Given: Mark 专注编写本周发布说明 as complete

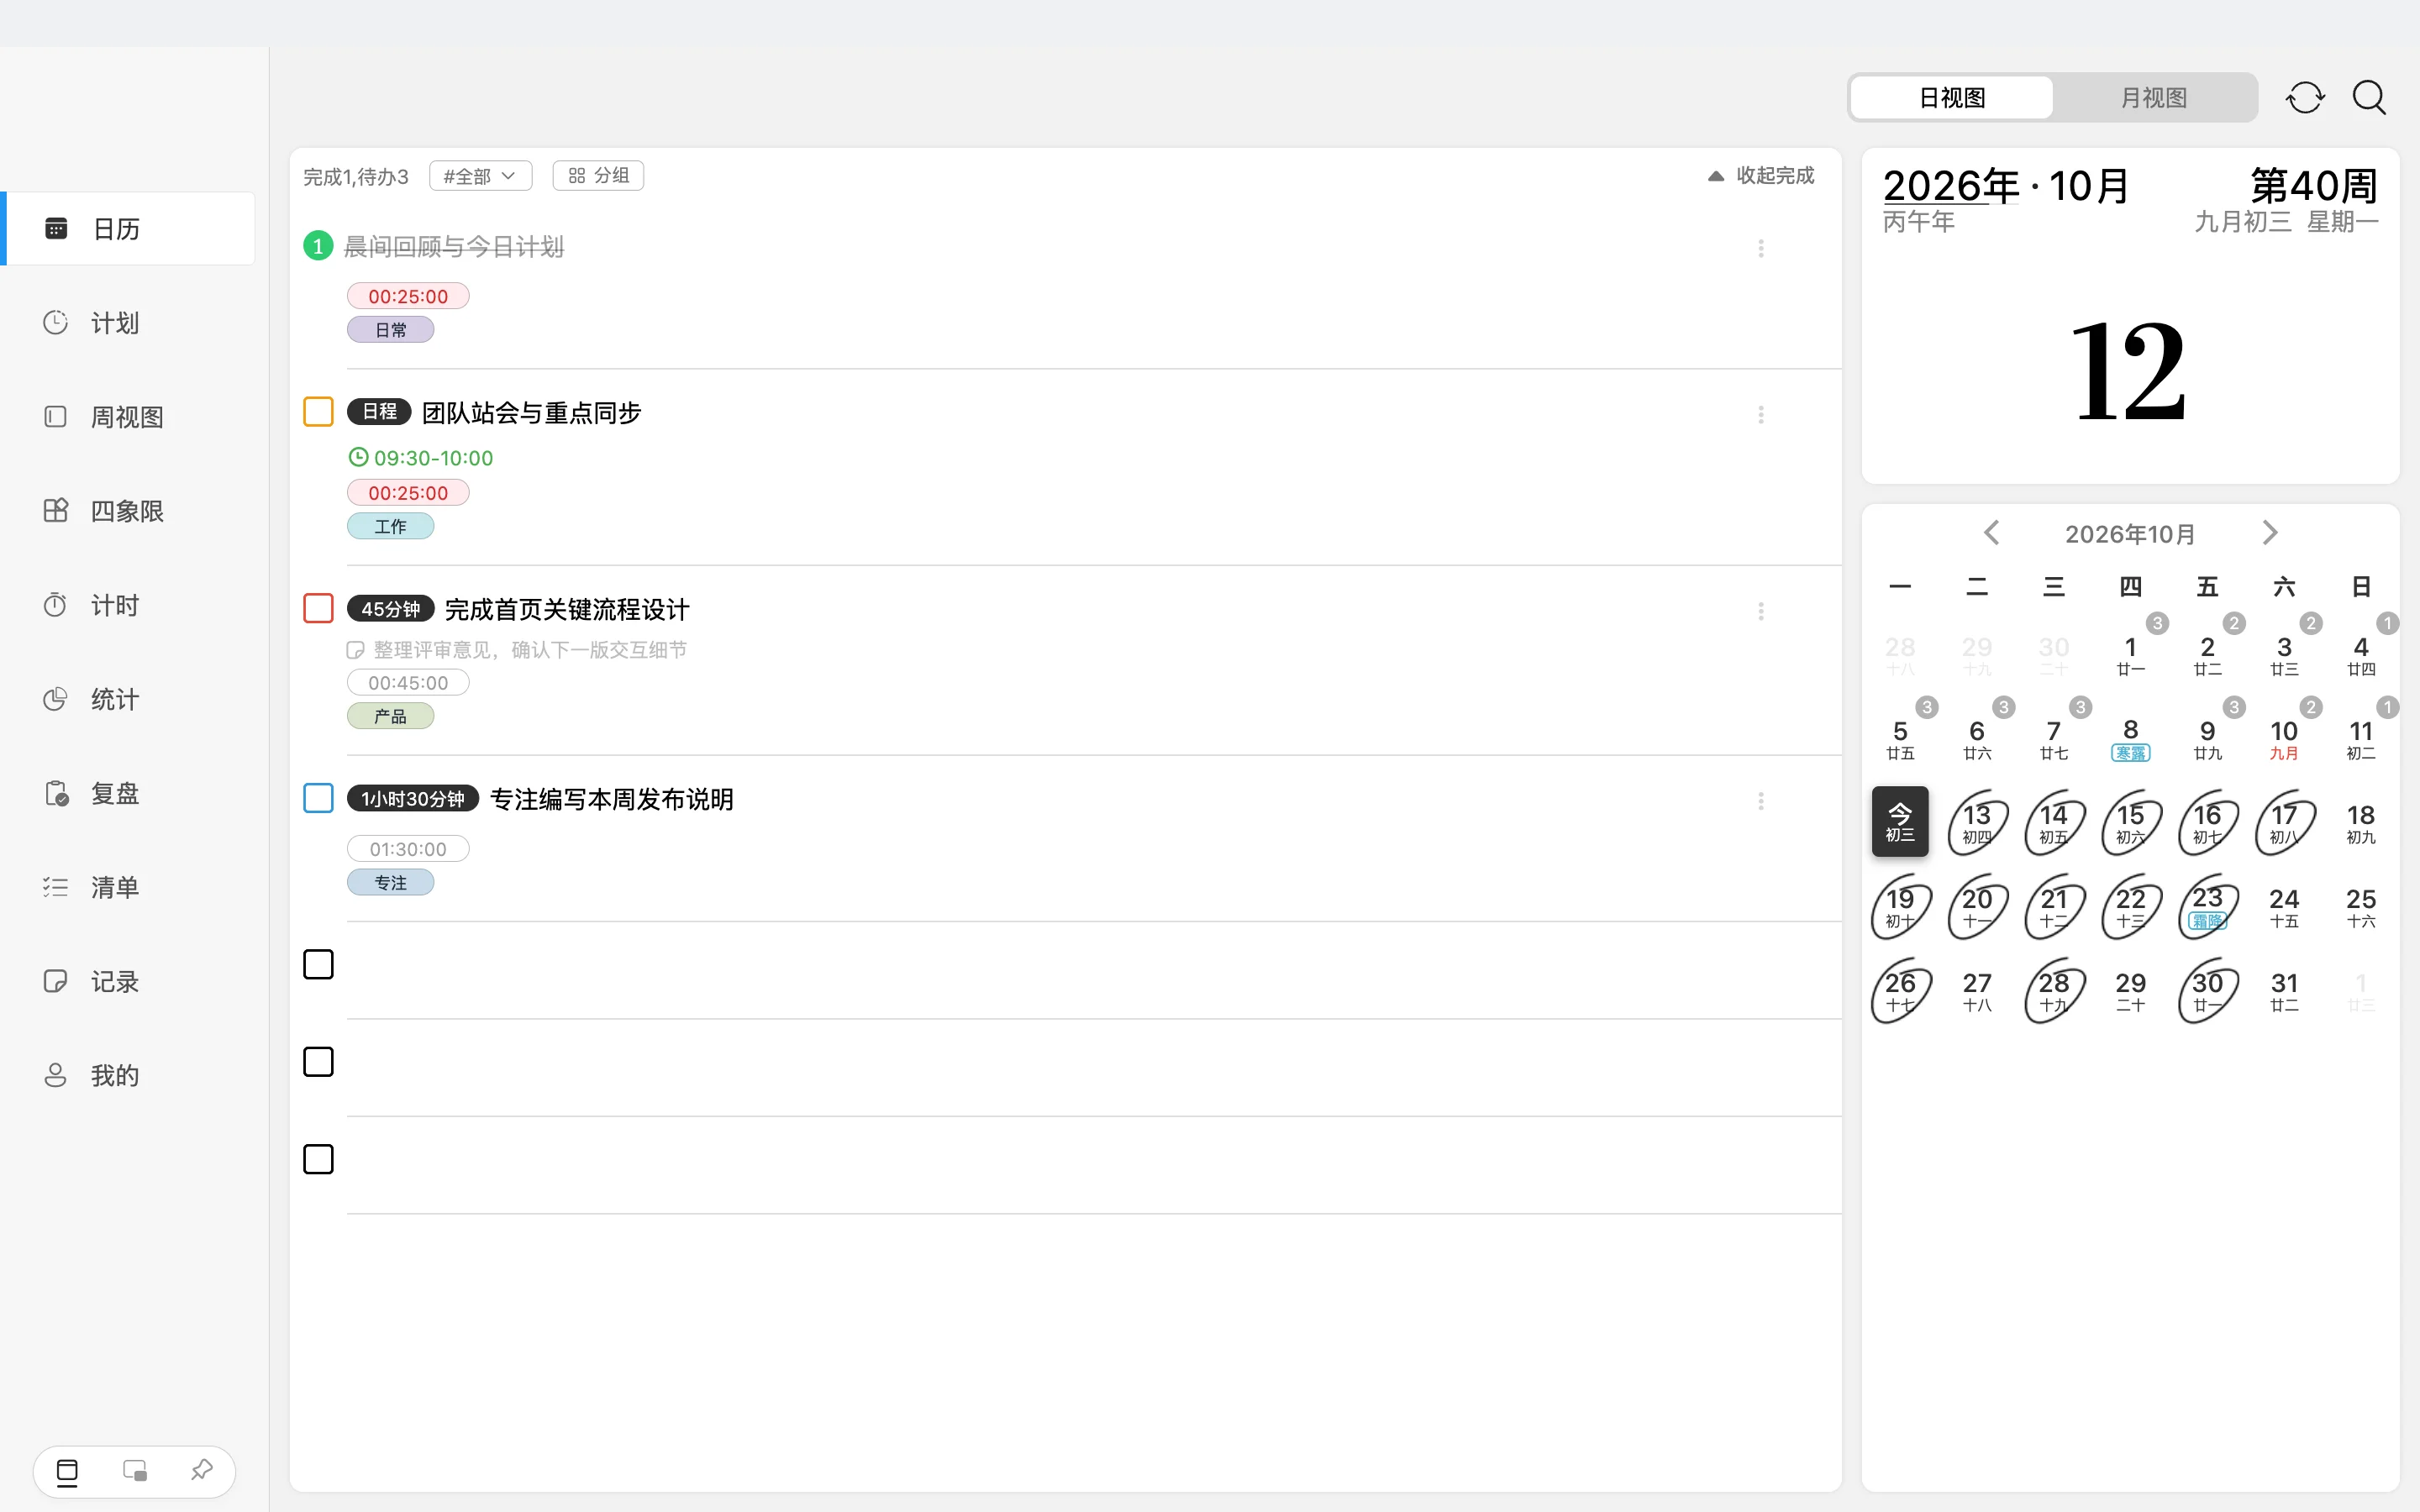Looking at the screenshot, I should tap(318, 798).
